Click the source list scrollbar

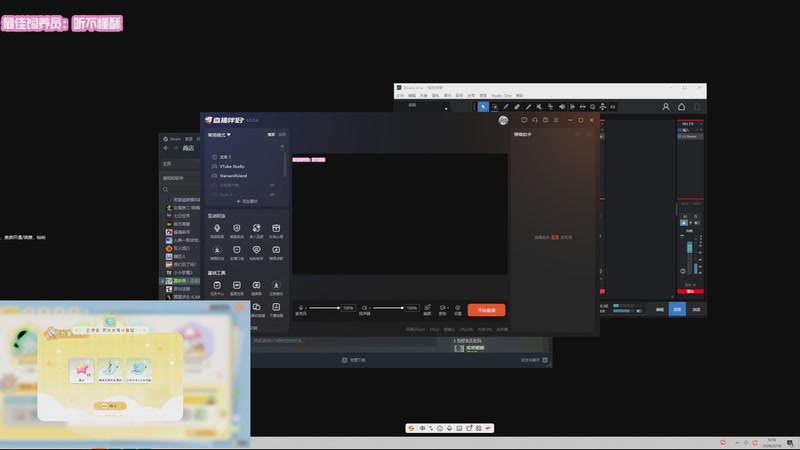(285, 164)
